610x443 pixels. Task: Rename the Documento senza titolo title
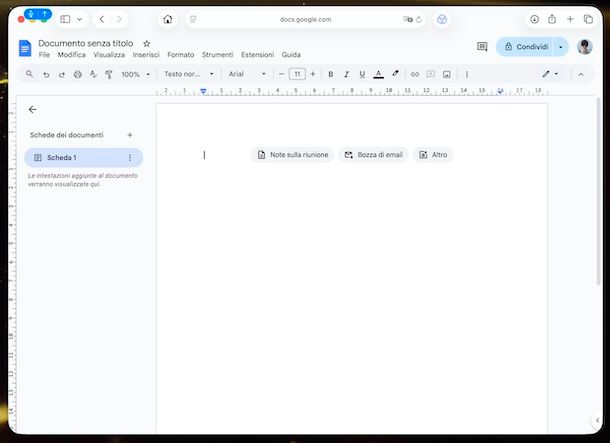pos(86,43)
